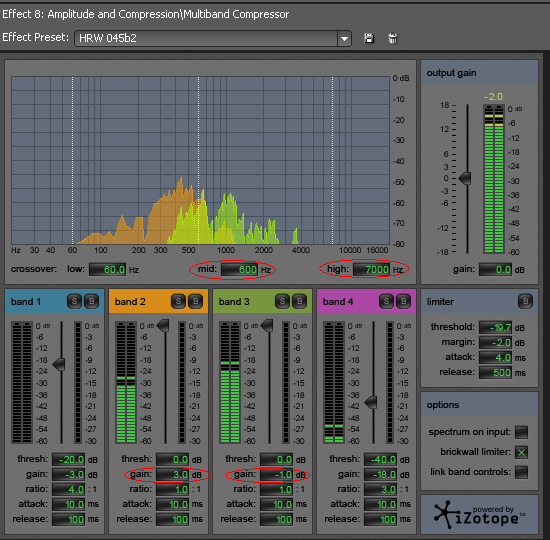
Task: Click band 1 ratio value field
Action: (x=68, y=489)
